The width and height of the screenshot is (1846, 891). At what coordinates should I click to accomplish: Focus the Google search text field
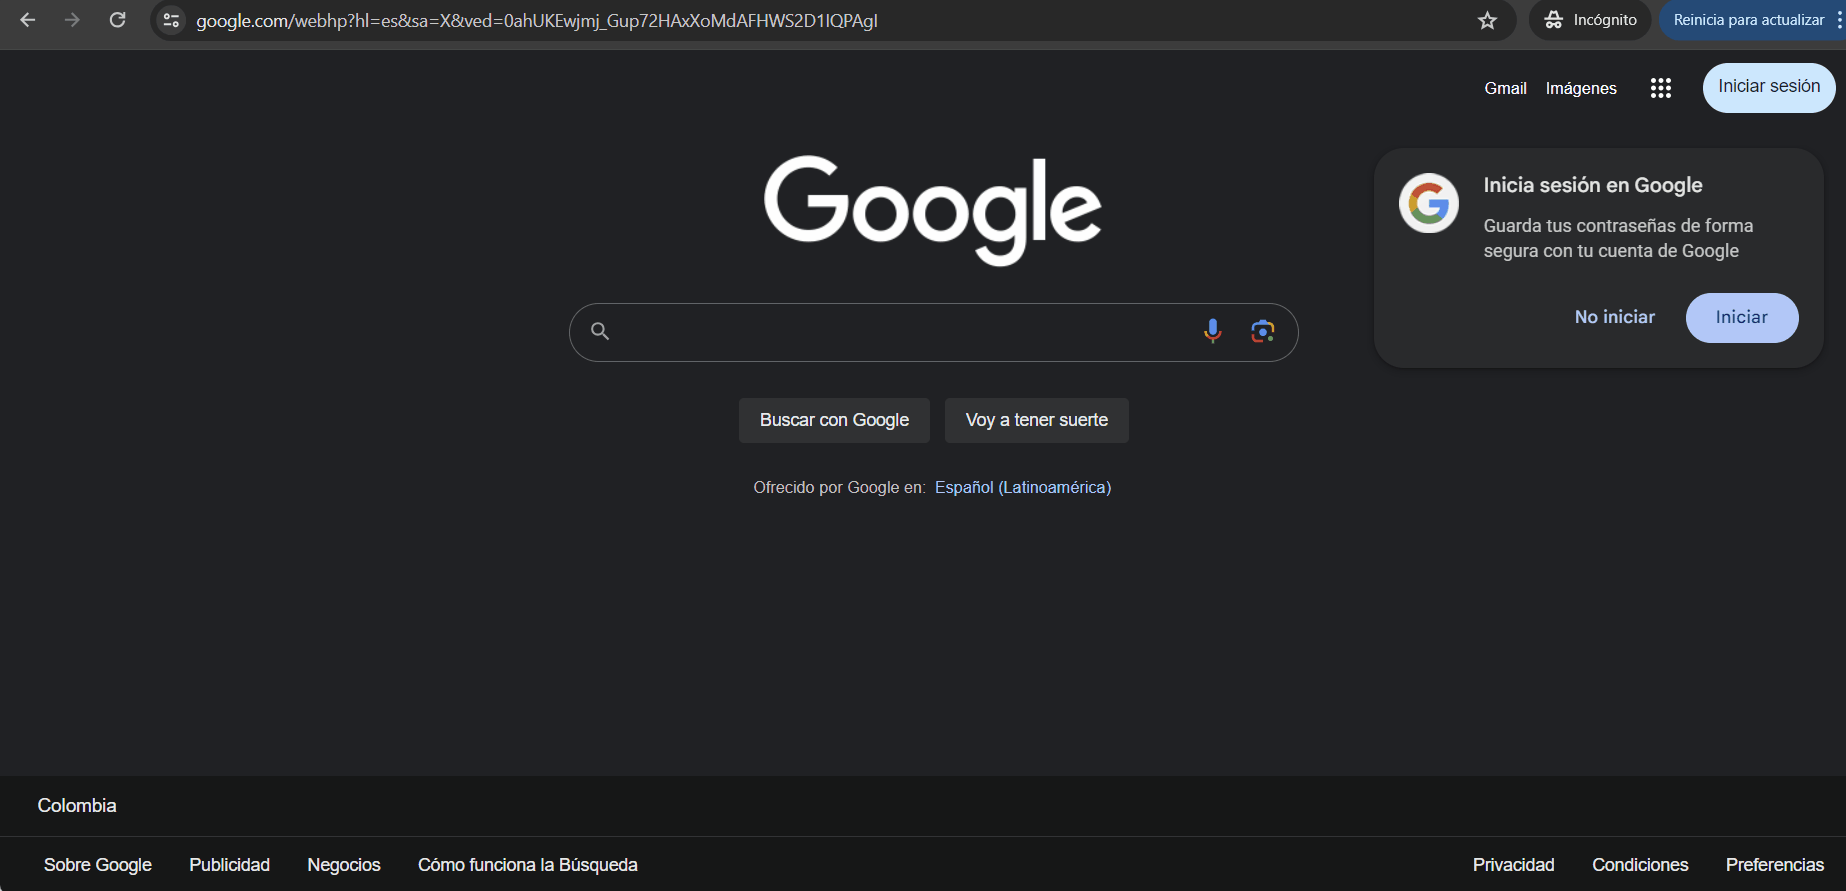(x=900, y=331)
